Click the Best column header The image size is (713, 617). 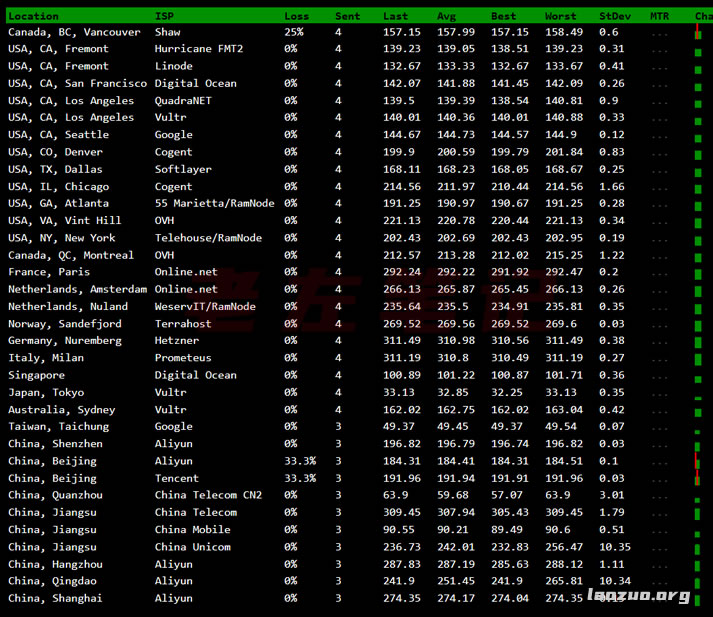503,16
